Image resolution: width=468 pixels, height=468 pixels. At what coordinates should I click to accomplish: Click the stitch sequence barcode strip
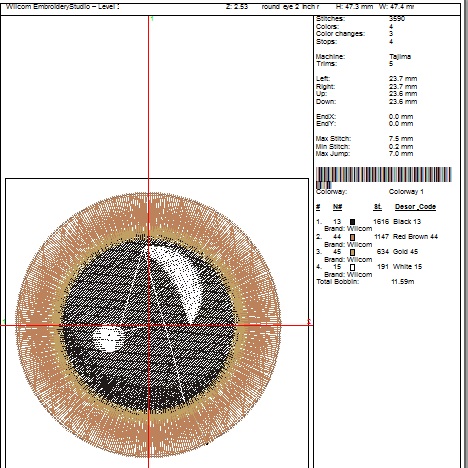coord(384,175)
